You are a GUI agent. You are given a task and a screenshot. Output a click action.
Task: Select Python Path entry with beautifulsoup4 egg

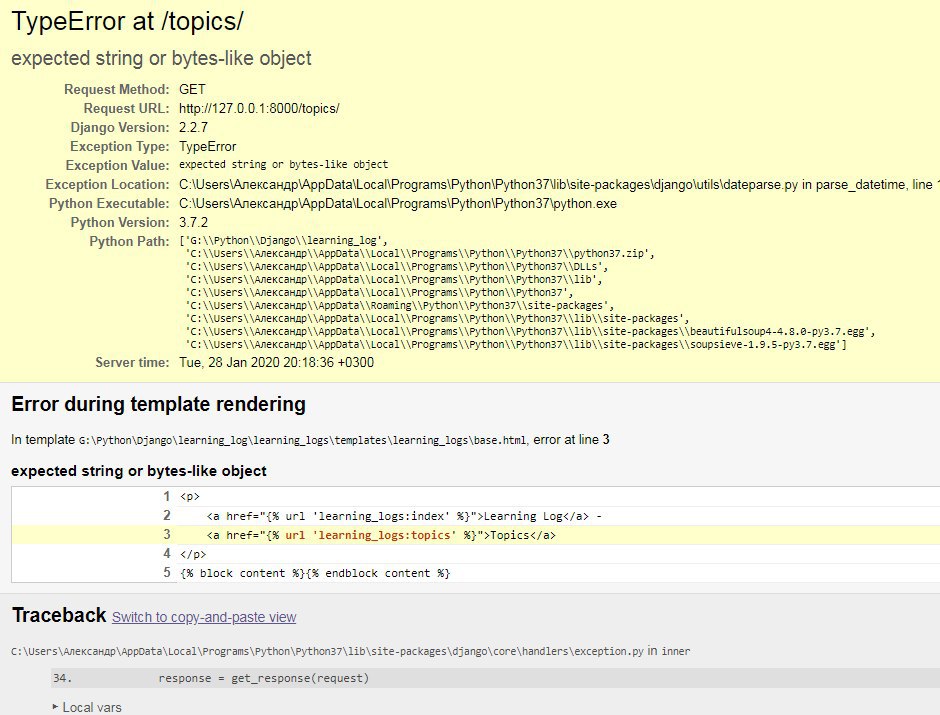click(530, 331)
